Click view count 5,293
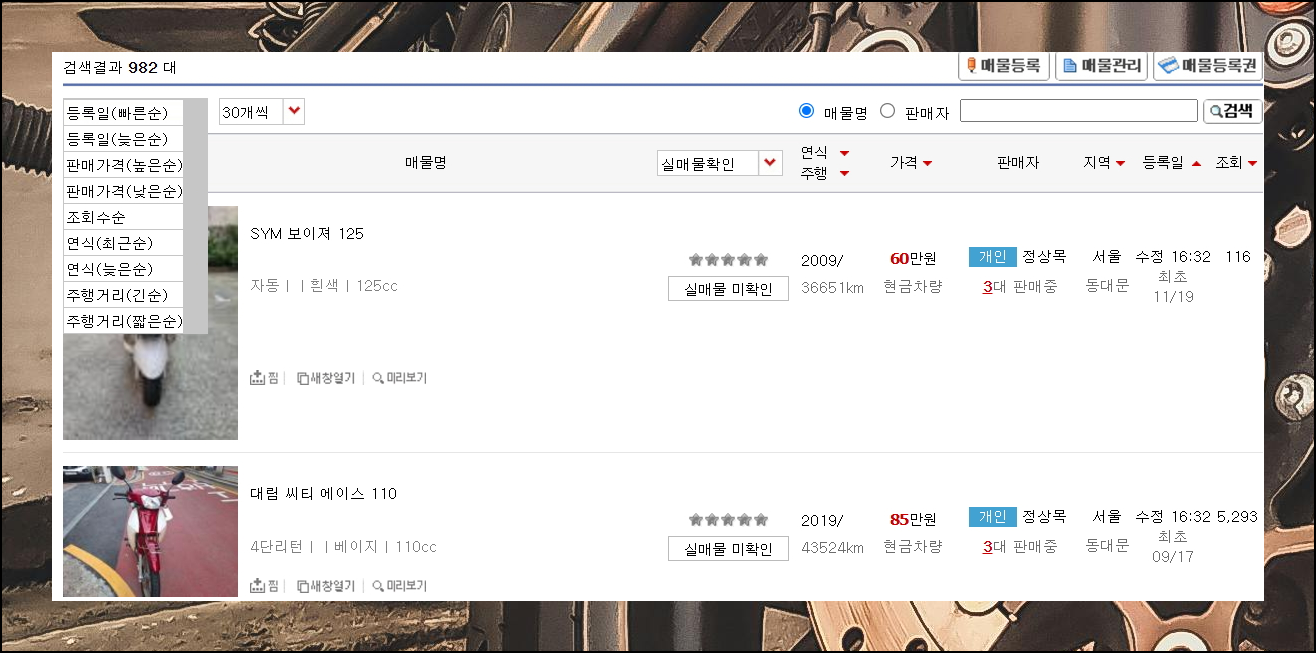The width and height of the screenshot is (1316, 653). [1238, 517]
